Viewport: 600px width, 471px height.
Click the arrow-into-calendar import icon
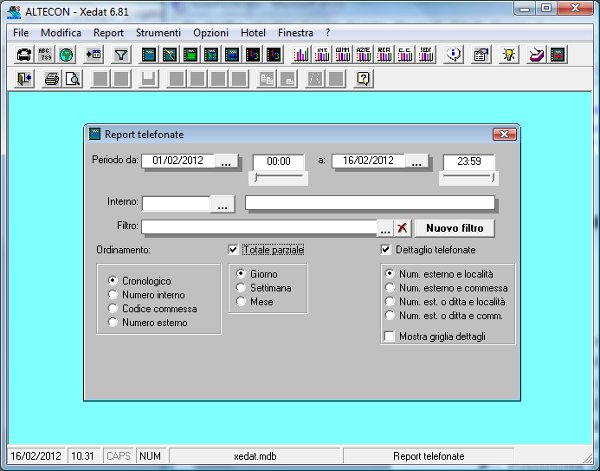(94, 55)
